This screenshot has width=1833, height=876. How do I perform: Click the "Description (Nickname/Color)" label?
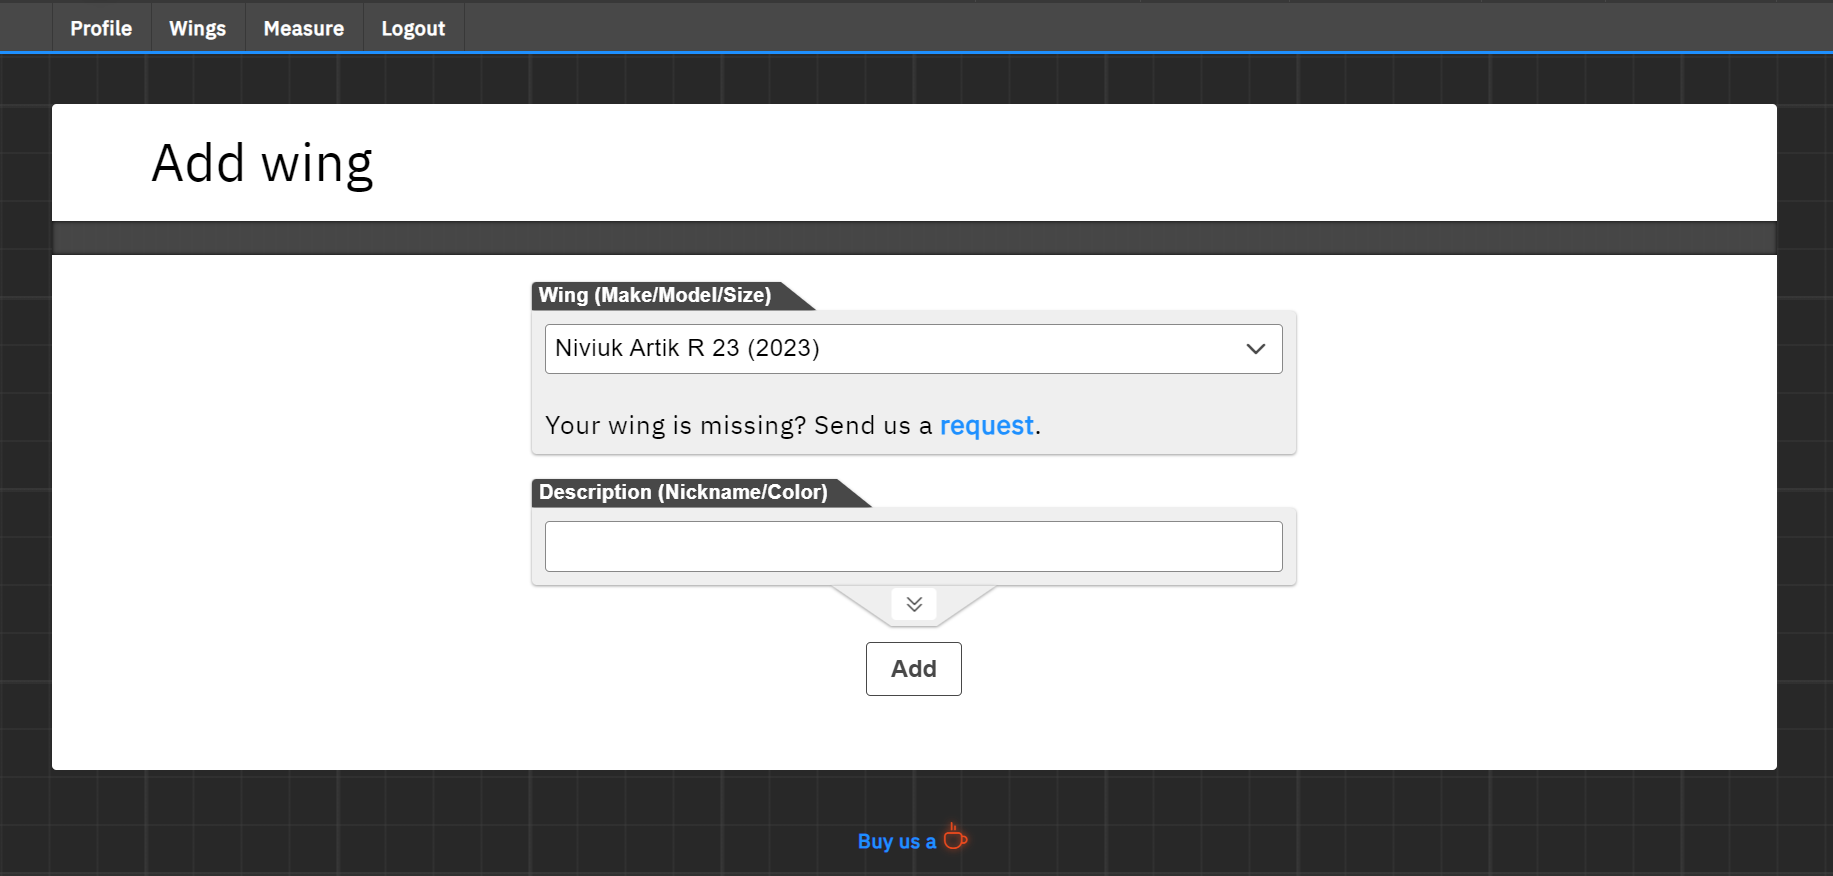683,492
